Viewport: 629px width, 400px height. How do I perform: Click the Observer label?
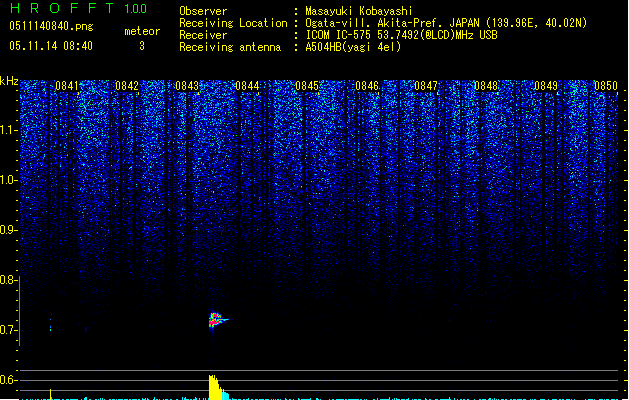[x=203, y=11]
